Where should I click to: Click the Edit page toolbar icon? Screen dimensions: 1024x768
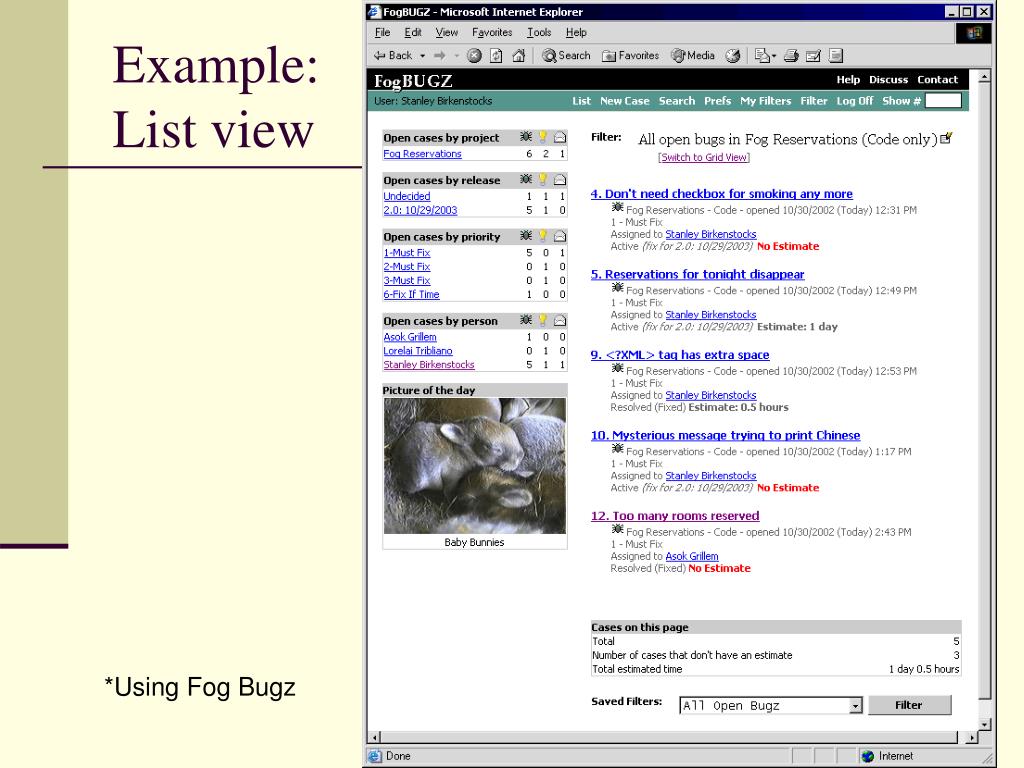click(x=813, y=56)
